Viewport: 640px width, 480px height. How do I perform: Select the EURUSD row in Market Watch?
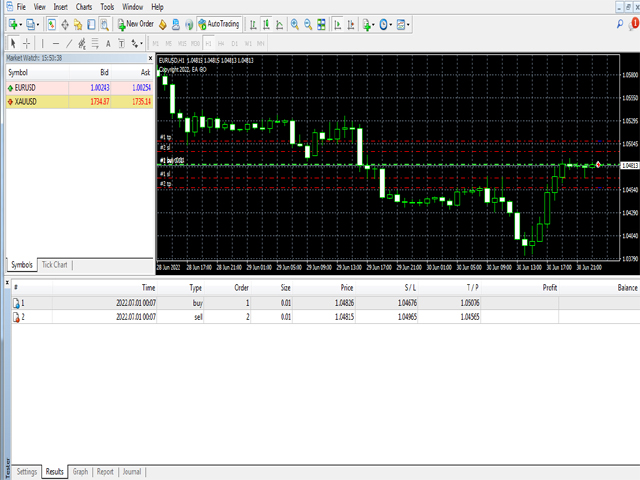[80, 88]
